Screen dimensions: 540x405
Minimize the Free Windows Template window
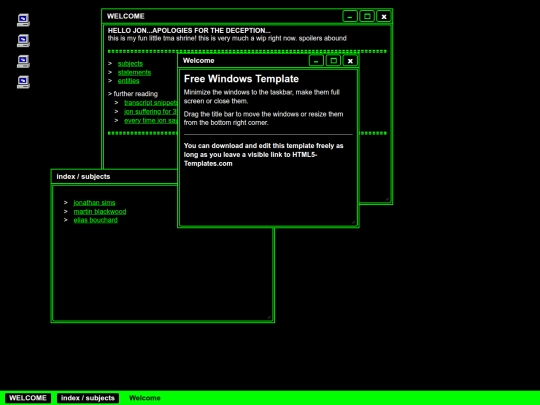tap(316, 61)
